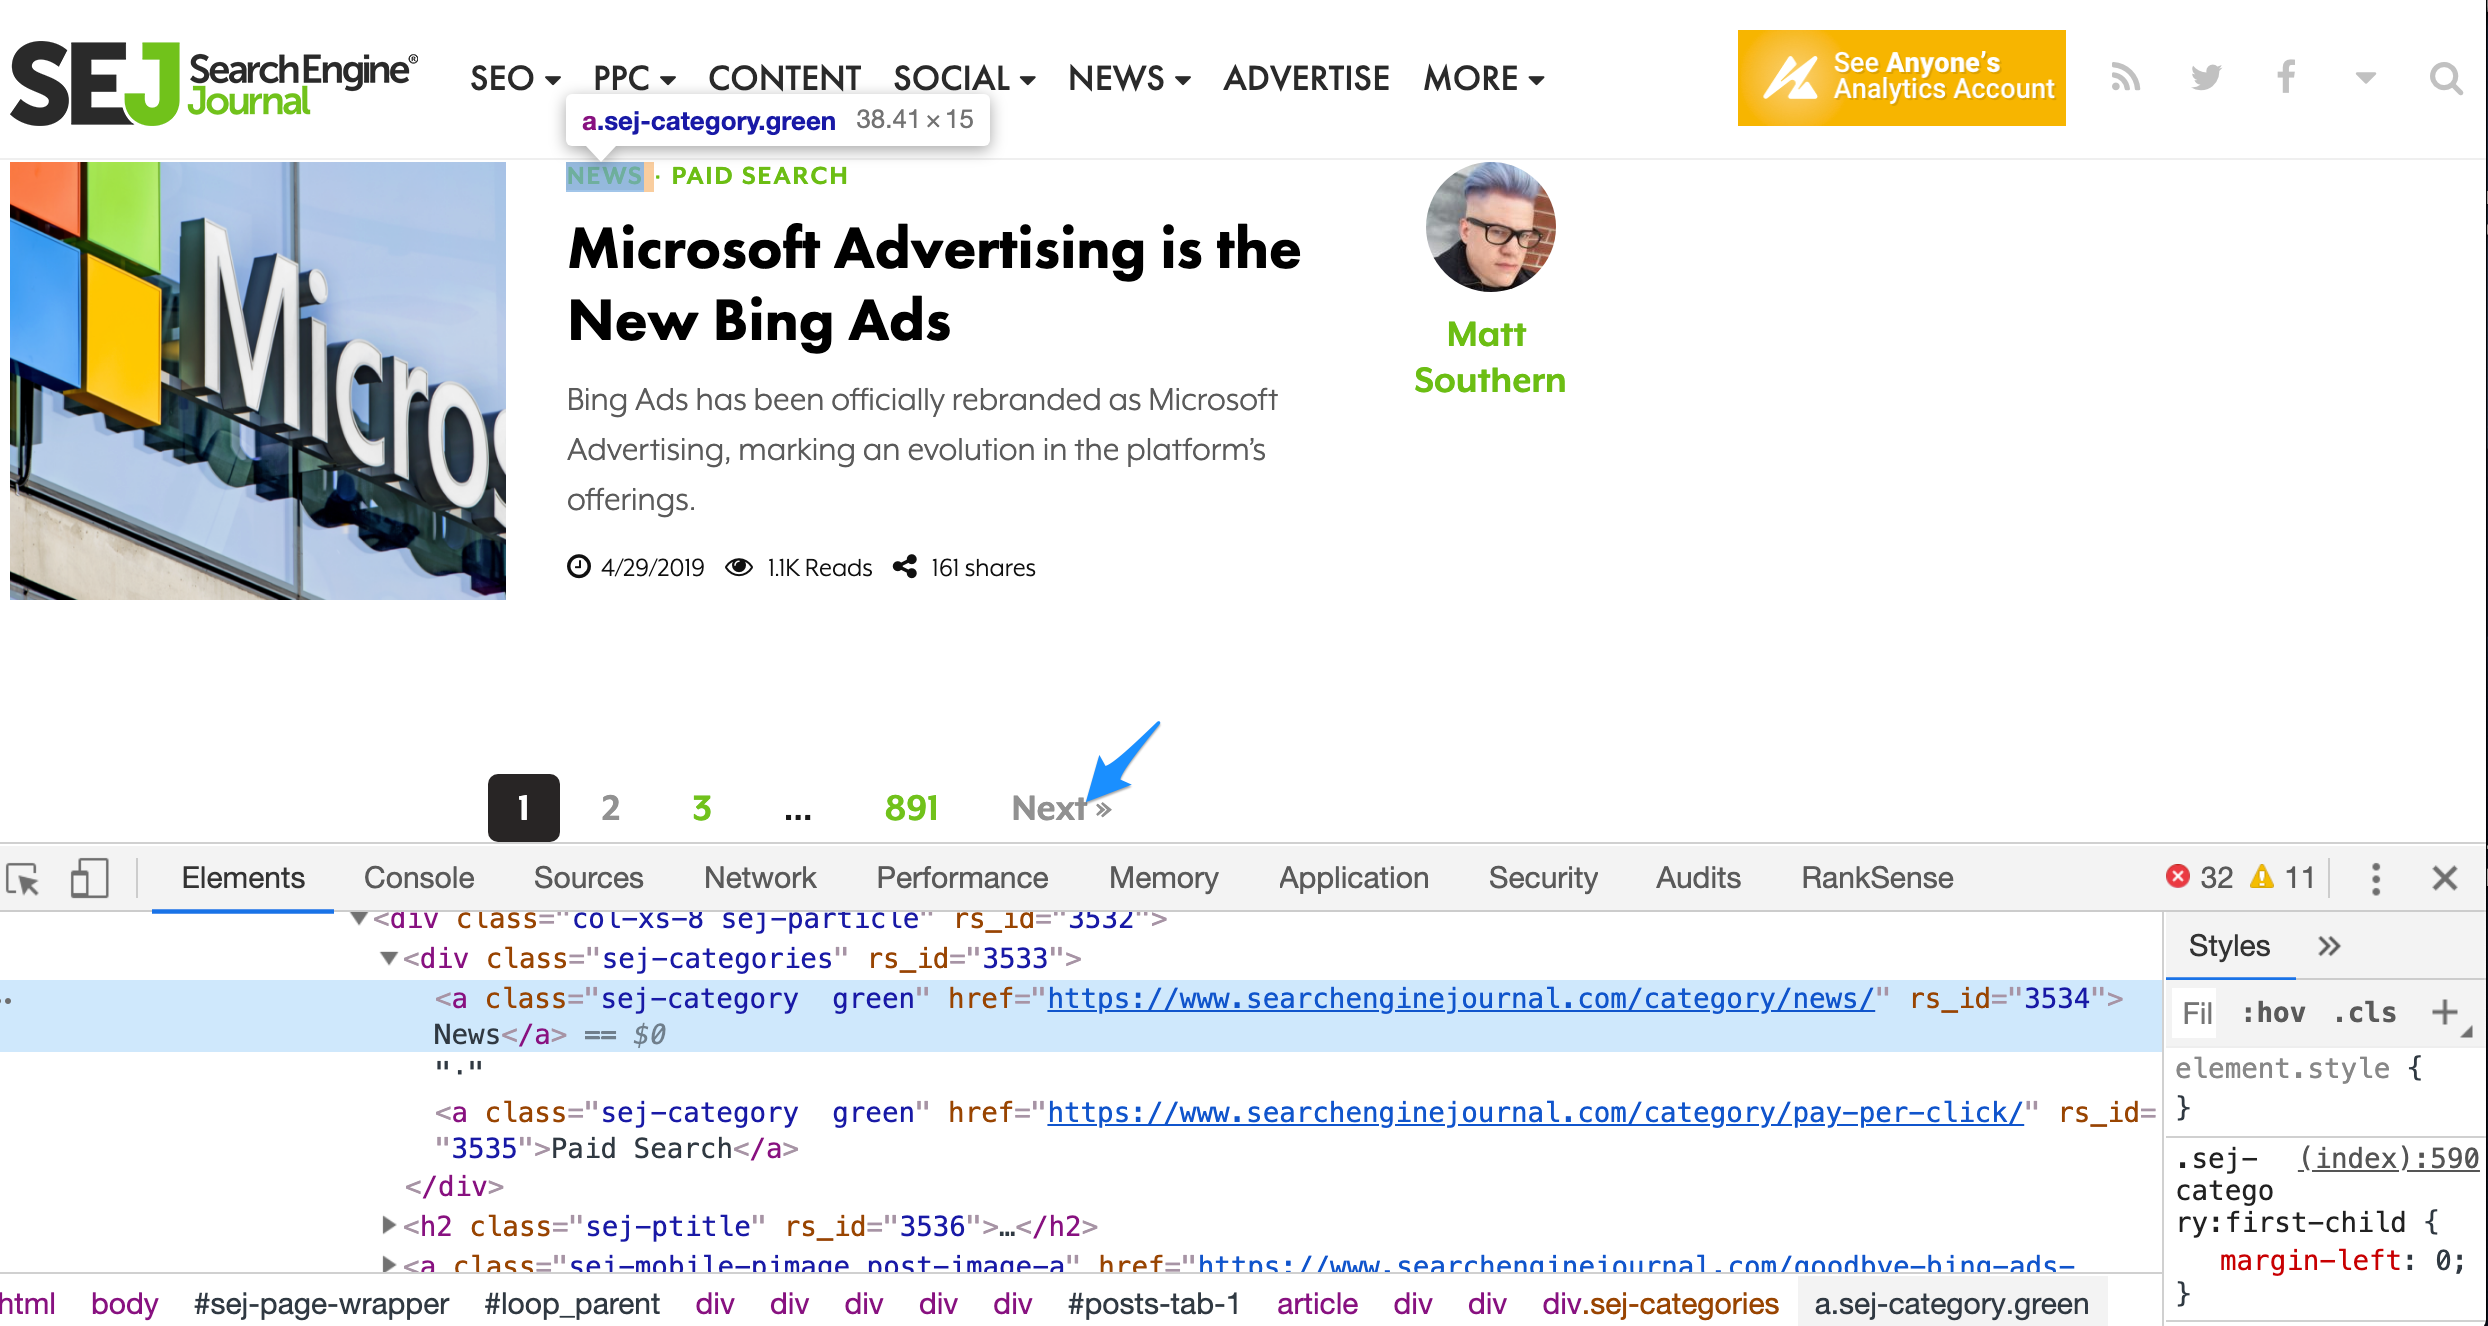Expand the h2 sej-ptitle node
The image size is (2488, 1326).
click(x=389, y=1225)
